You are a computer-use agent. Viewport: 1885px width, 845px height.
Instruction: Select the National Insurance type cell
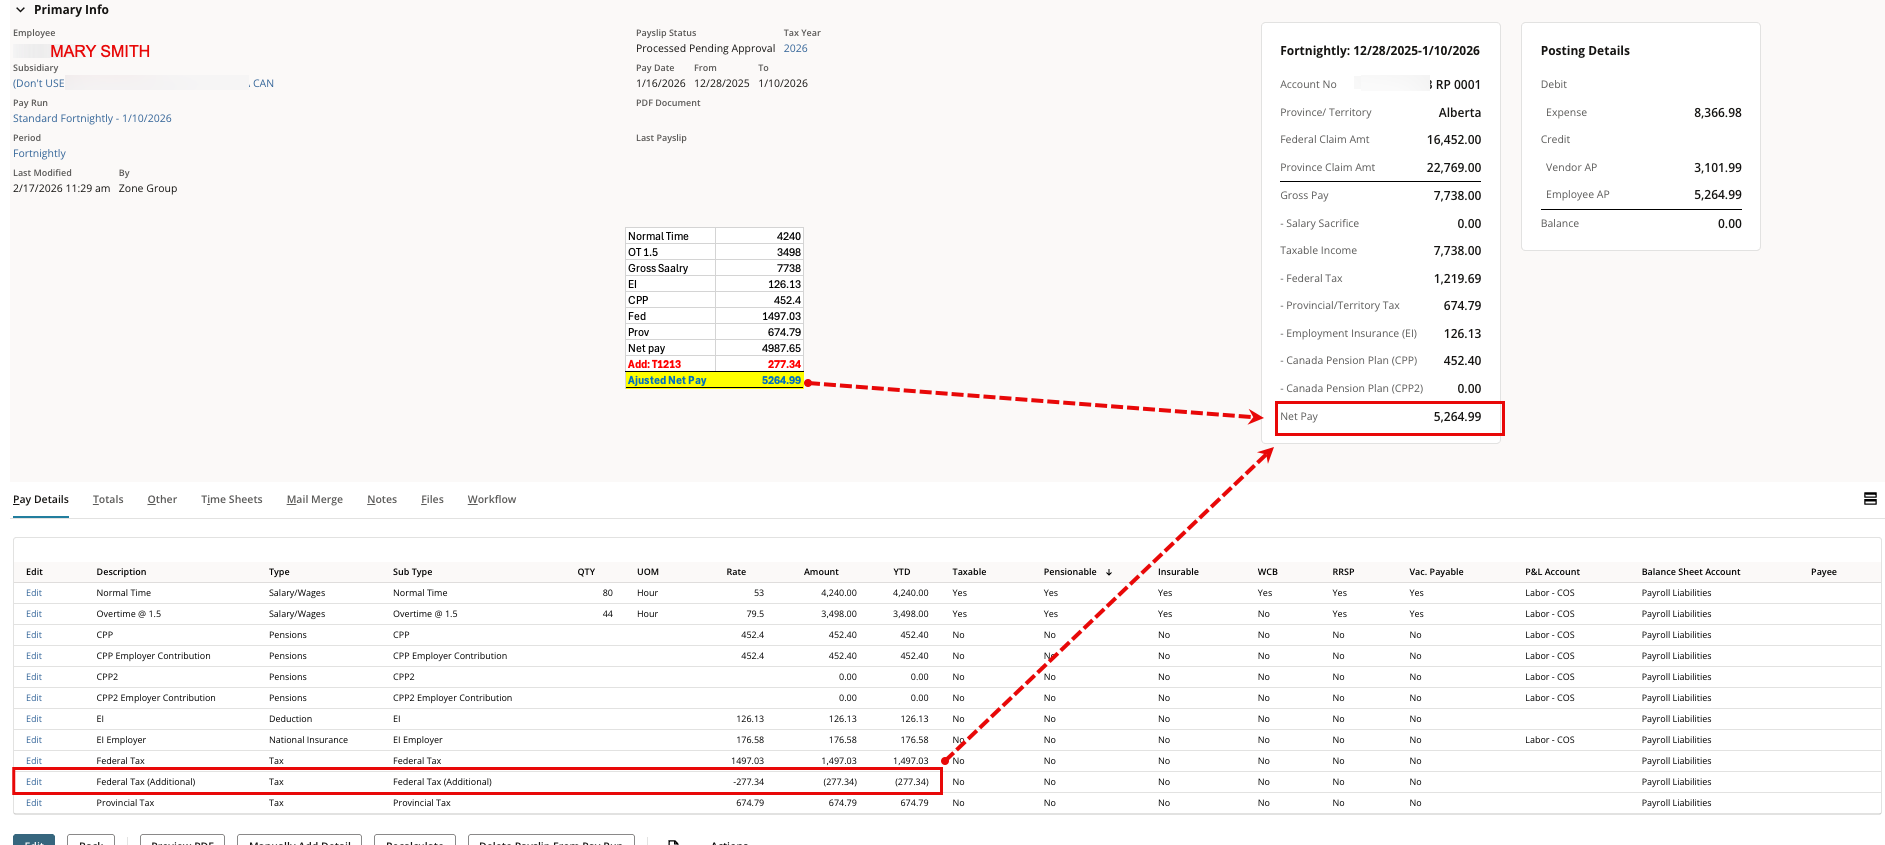point(308,740)
